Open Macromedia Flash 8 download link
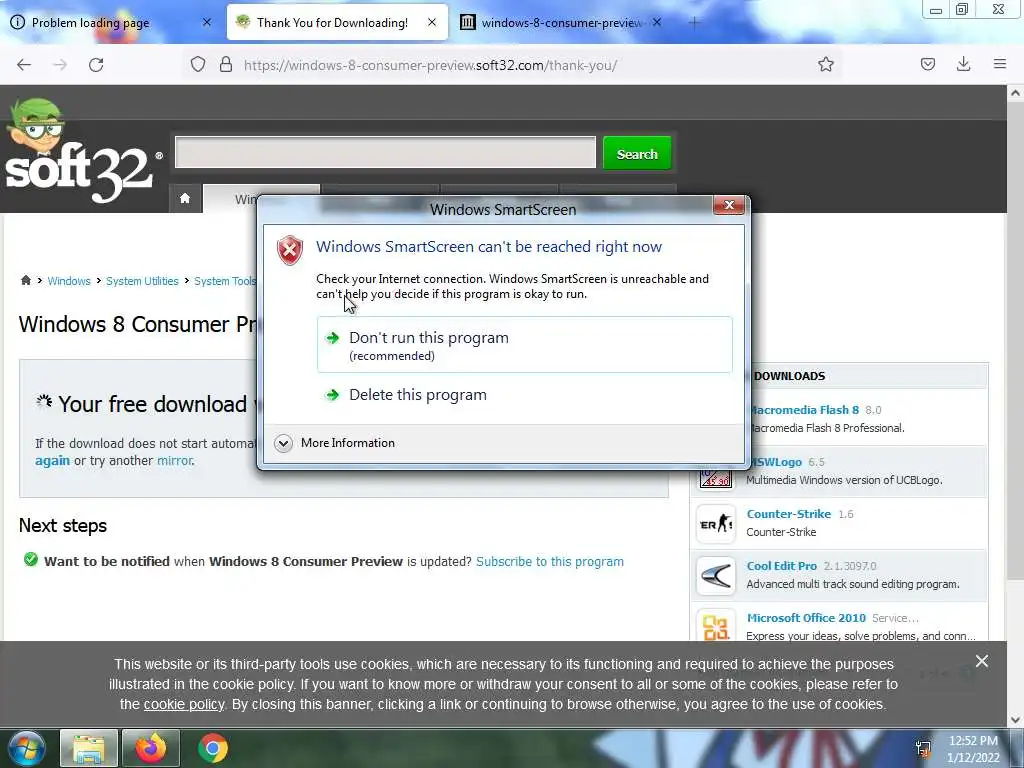 tap(803, 410)
